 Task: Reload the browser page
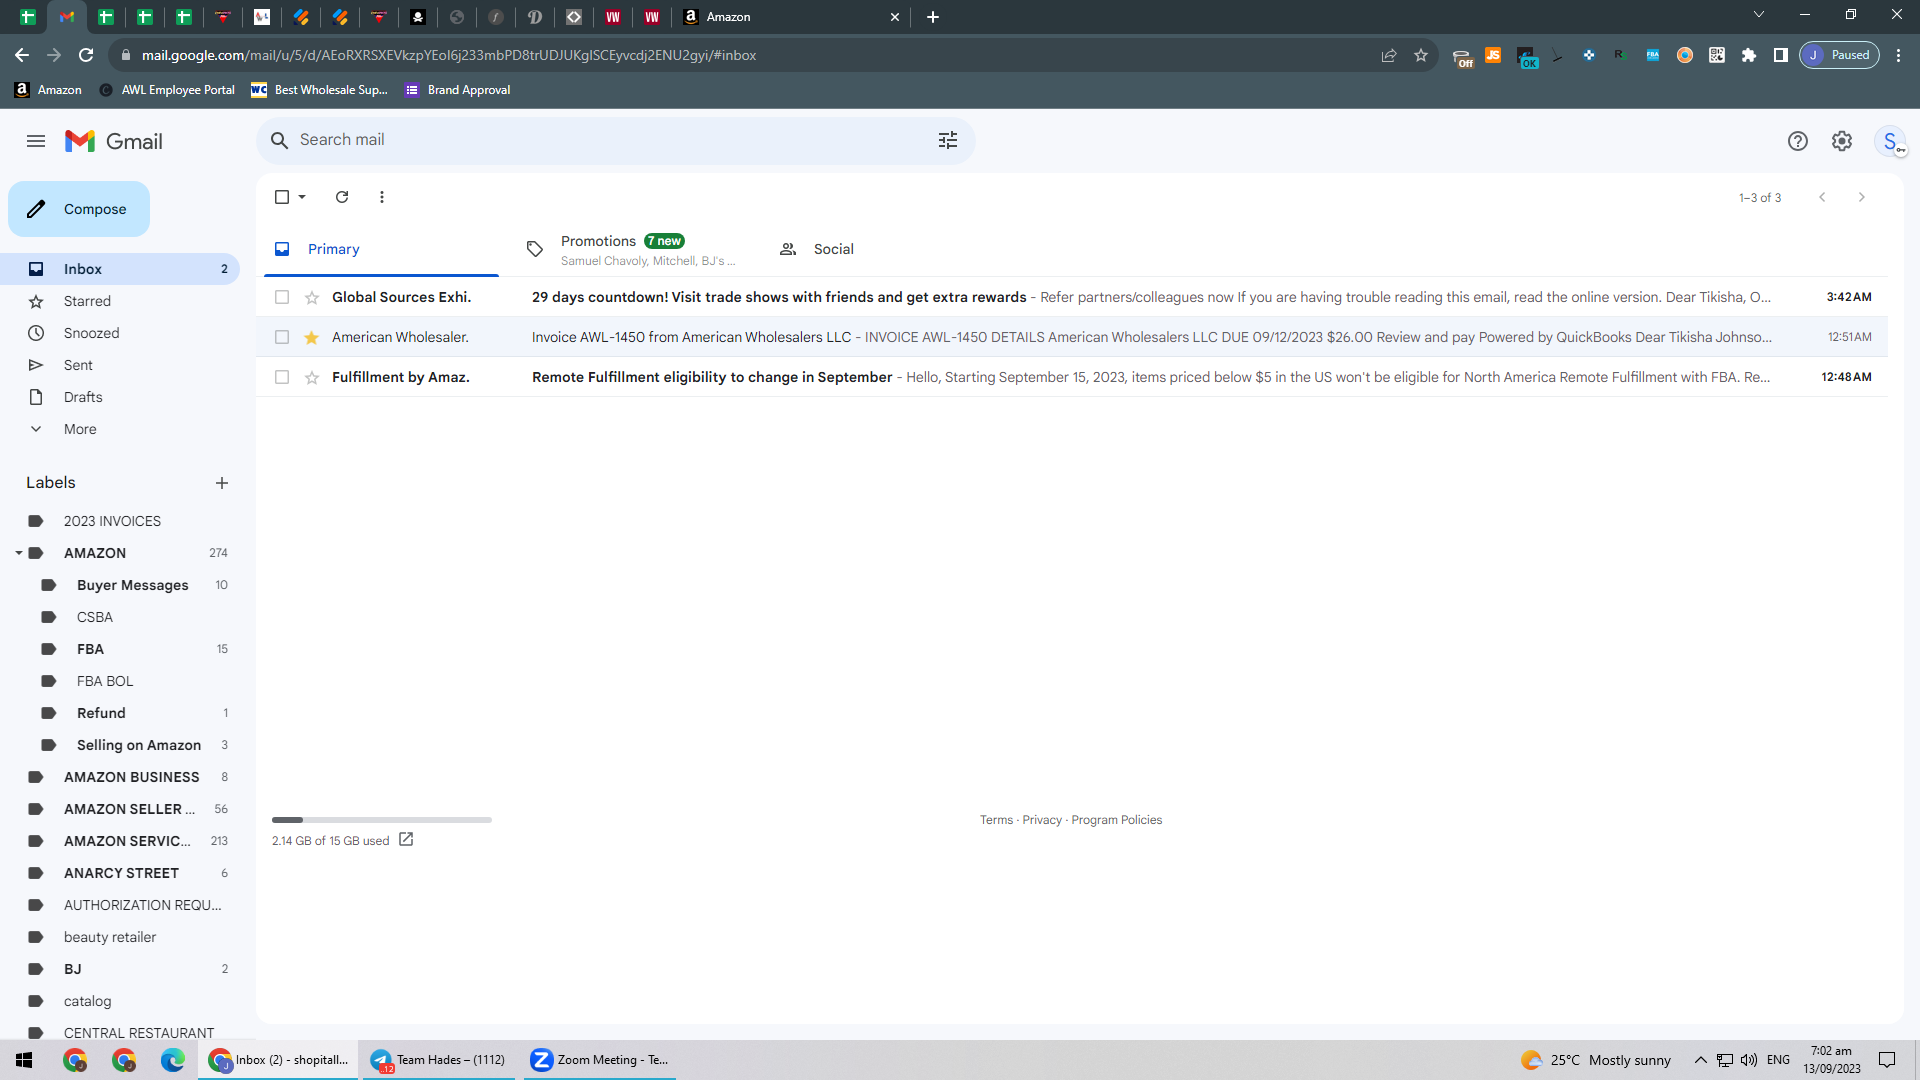pos(86,55)
